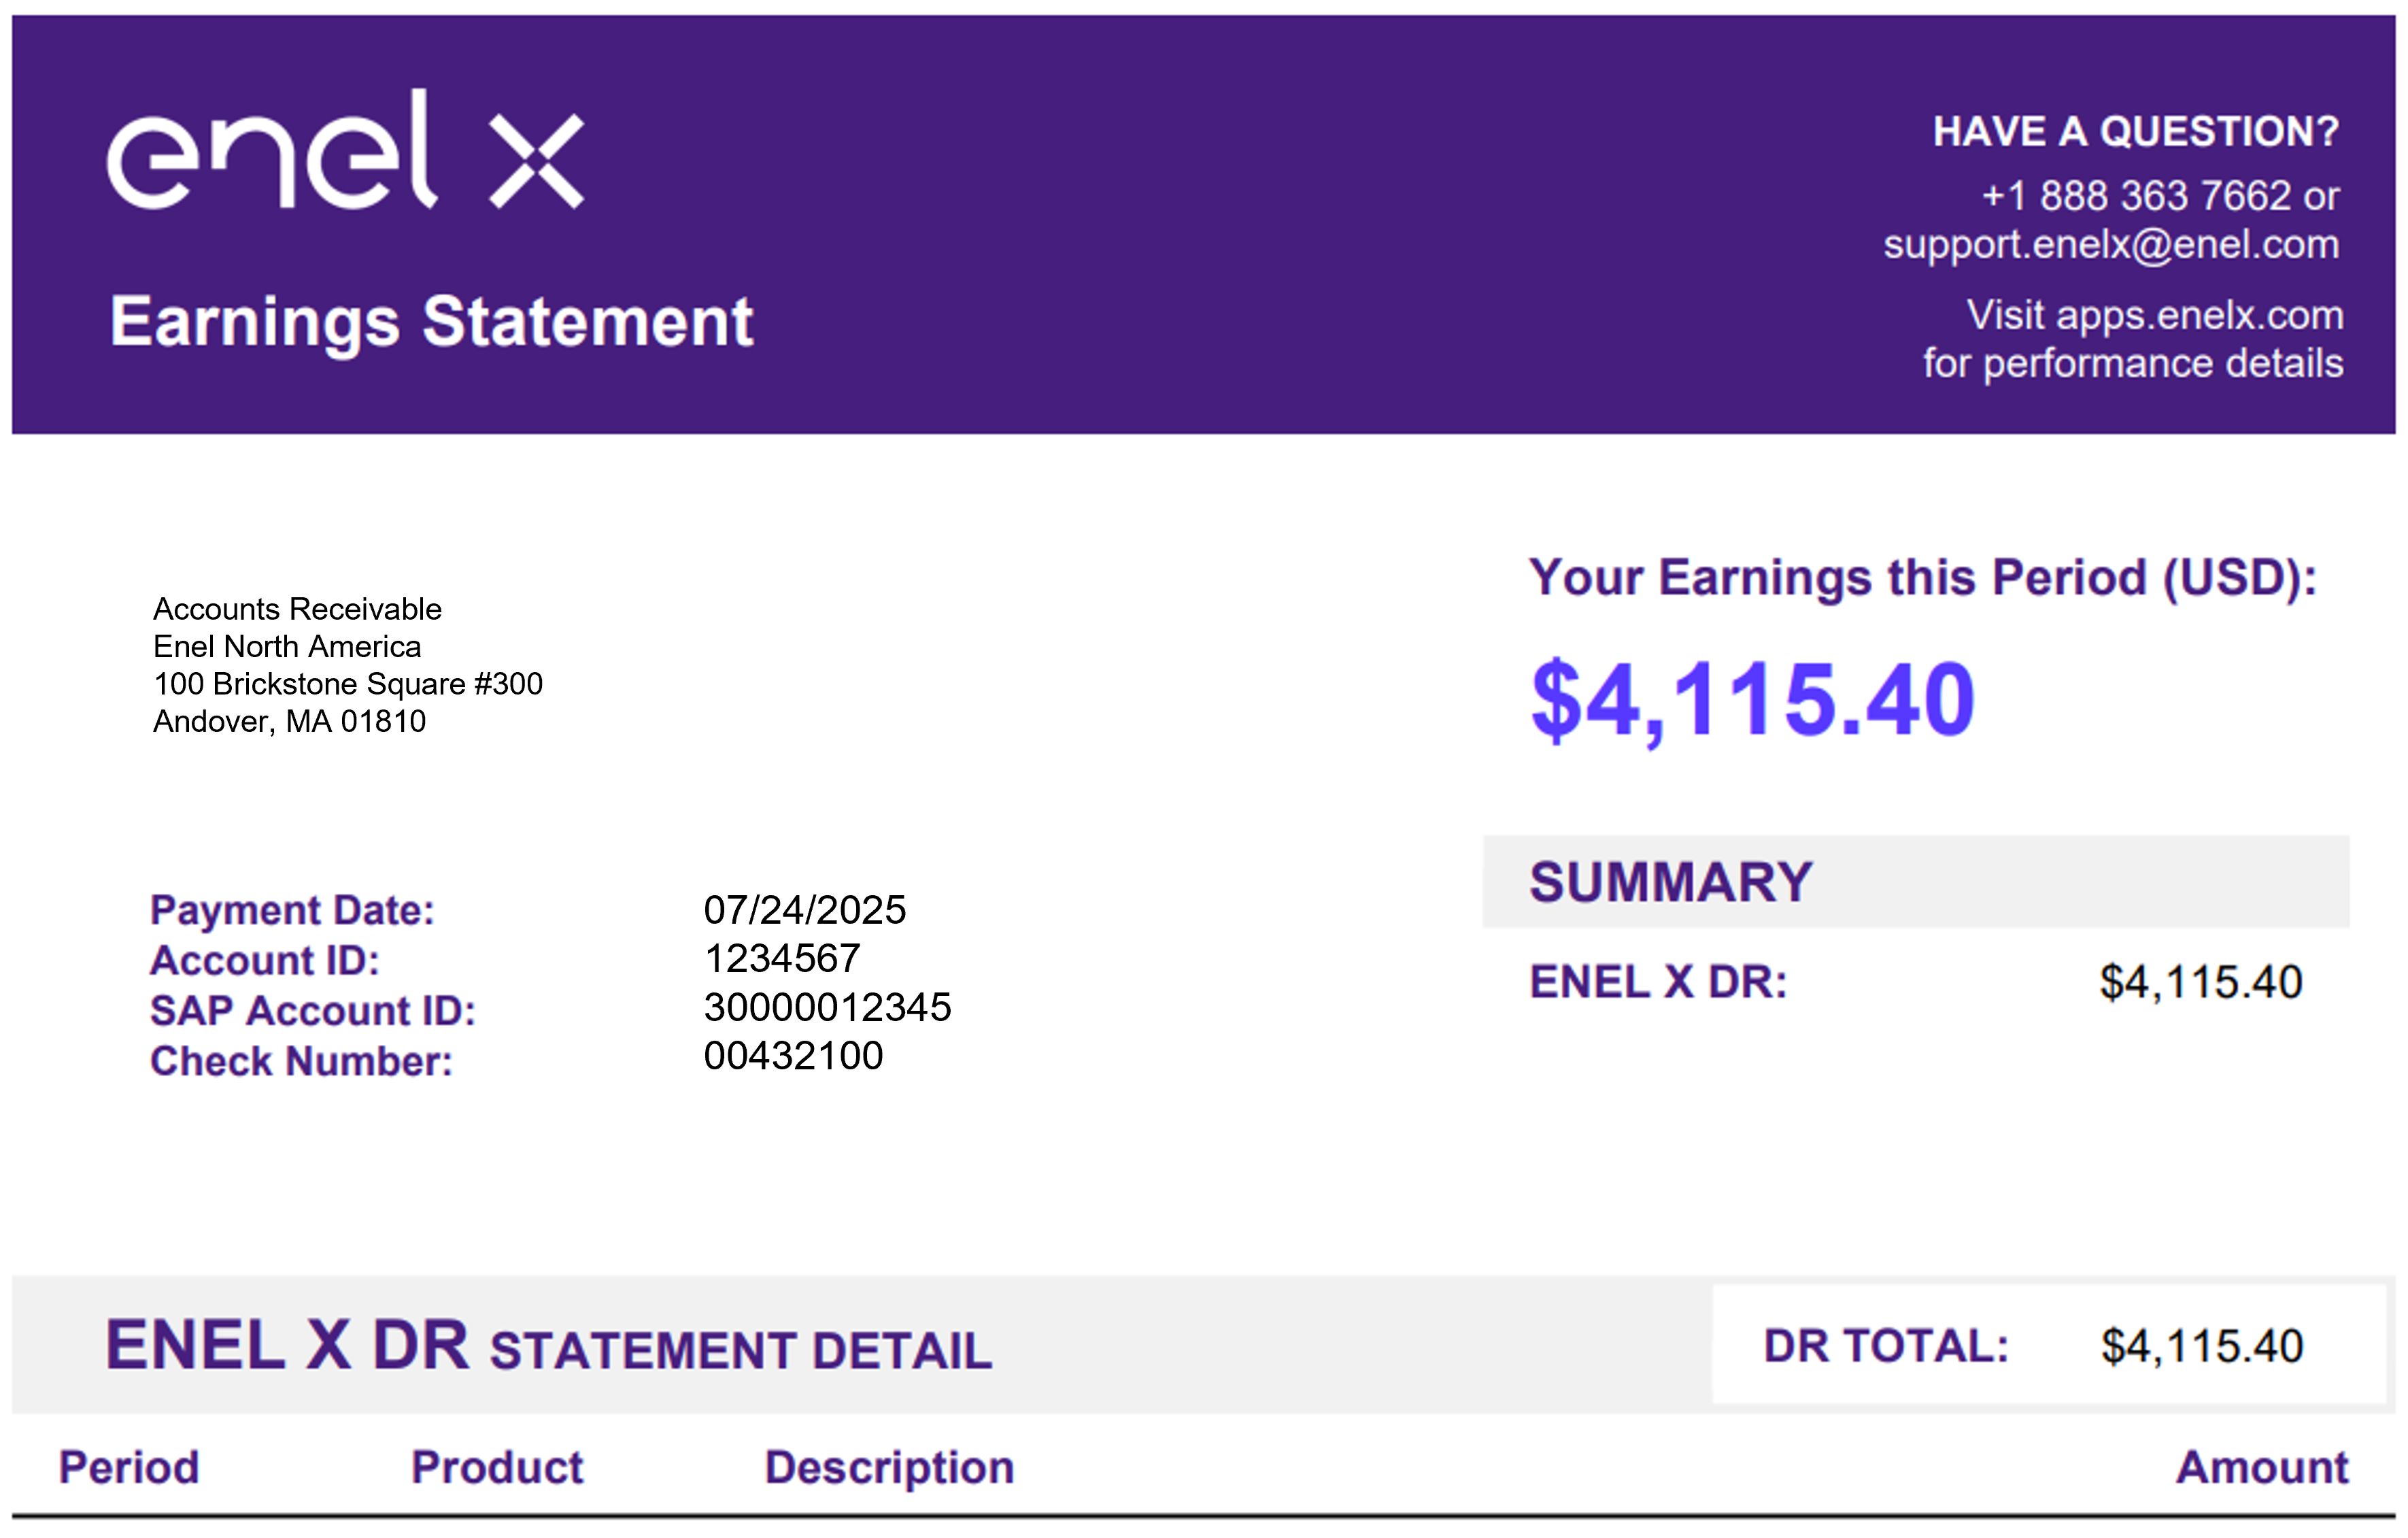Click the "SAP Account ID:" label
The image size is (2408, 1538).
(313, 1011)
